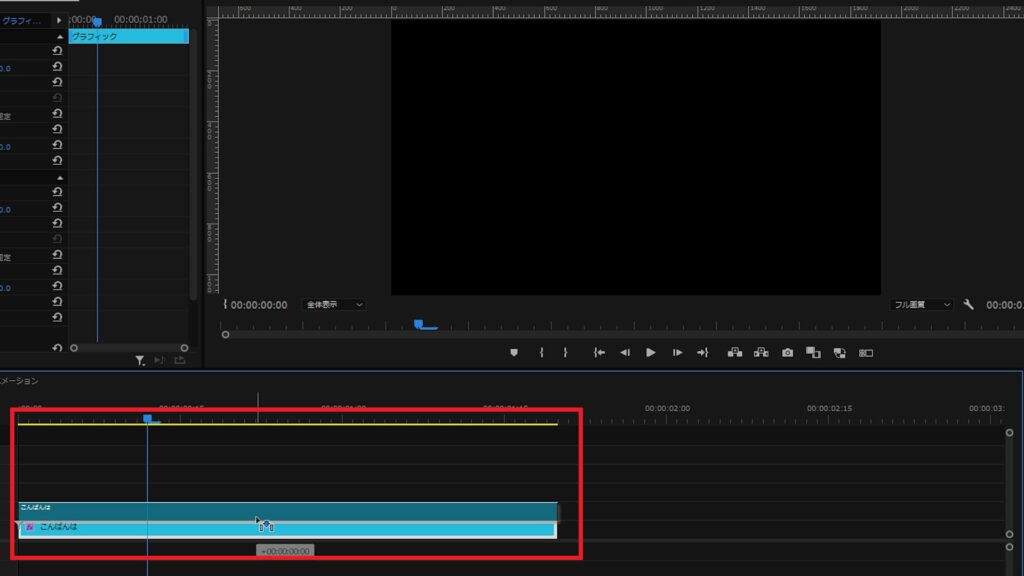Click the left handle of Effect Controls zoom bar

[x=74, y=348]
